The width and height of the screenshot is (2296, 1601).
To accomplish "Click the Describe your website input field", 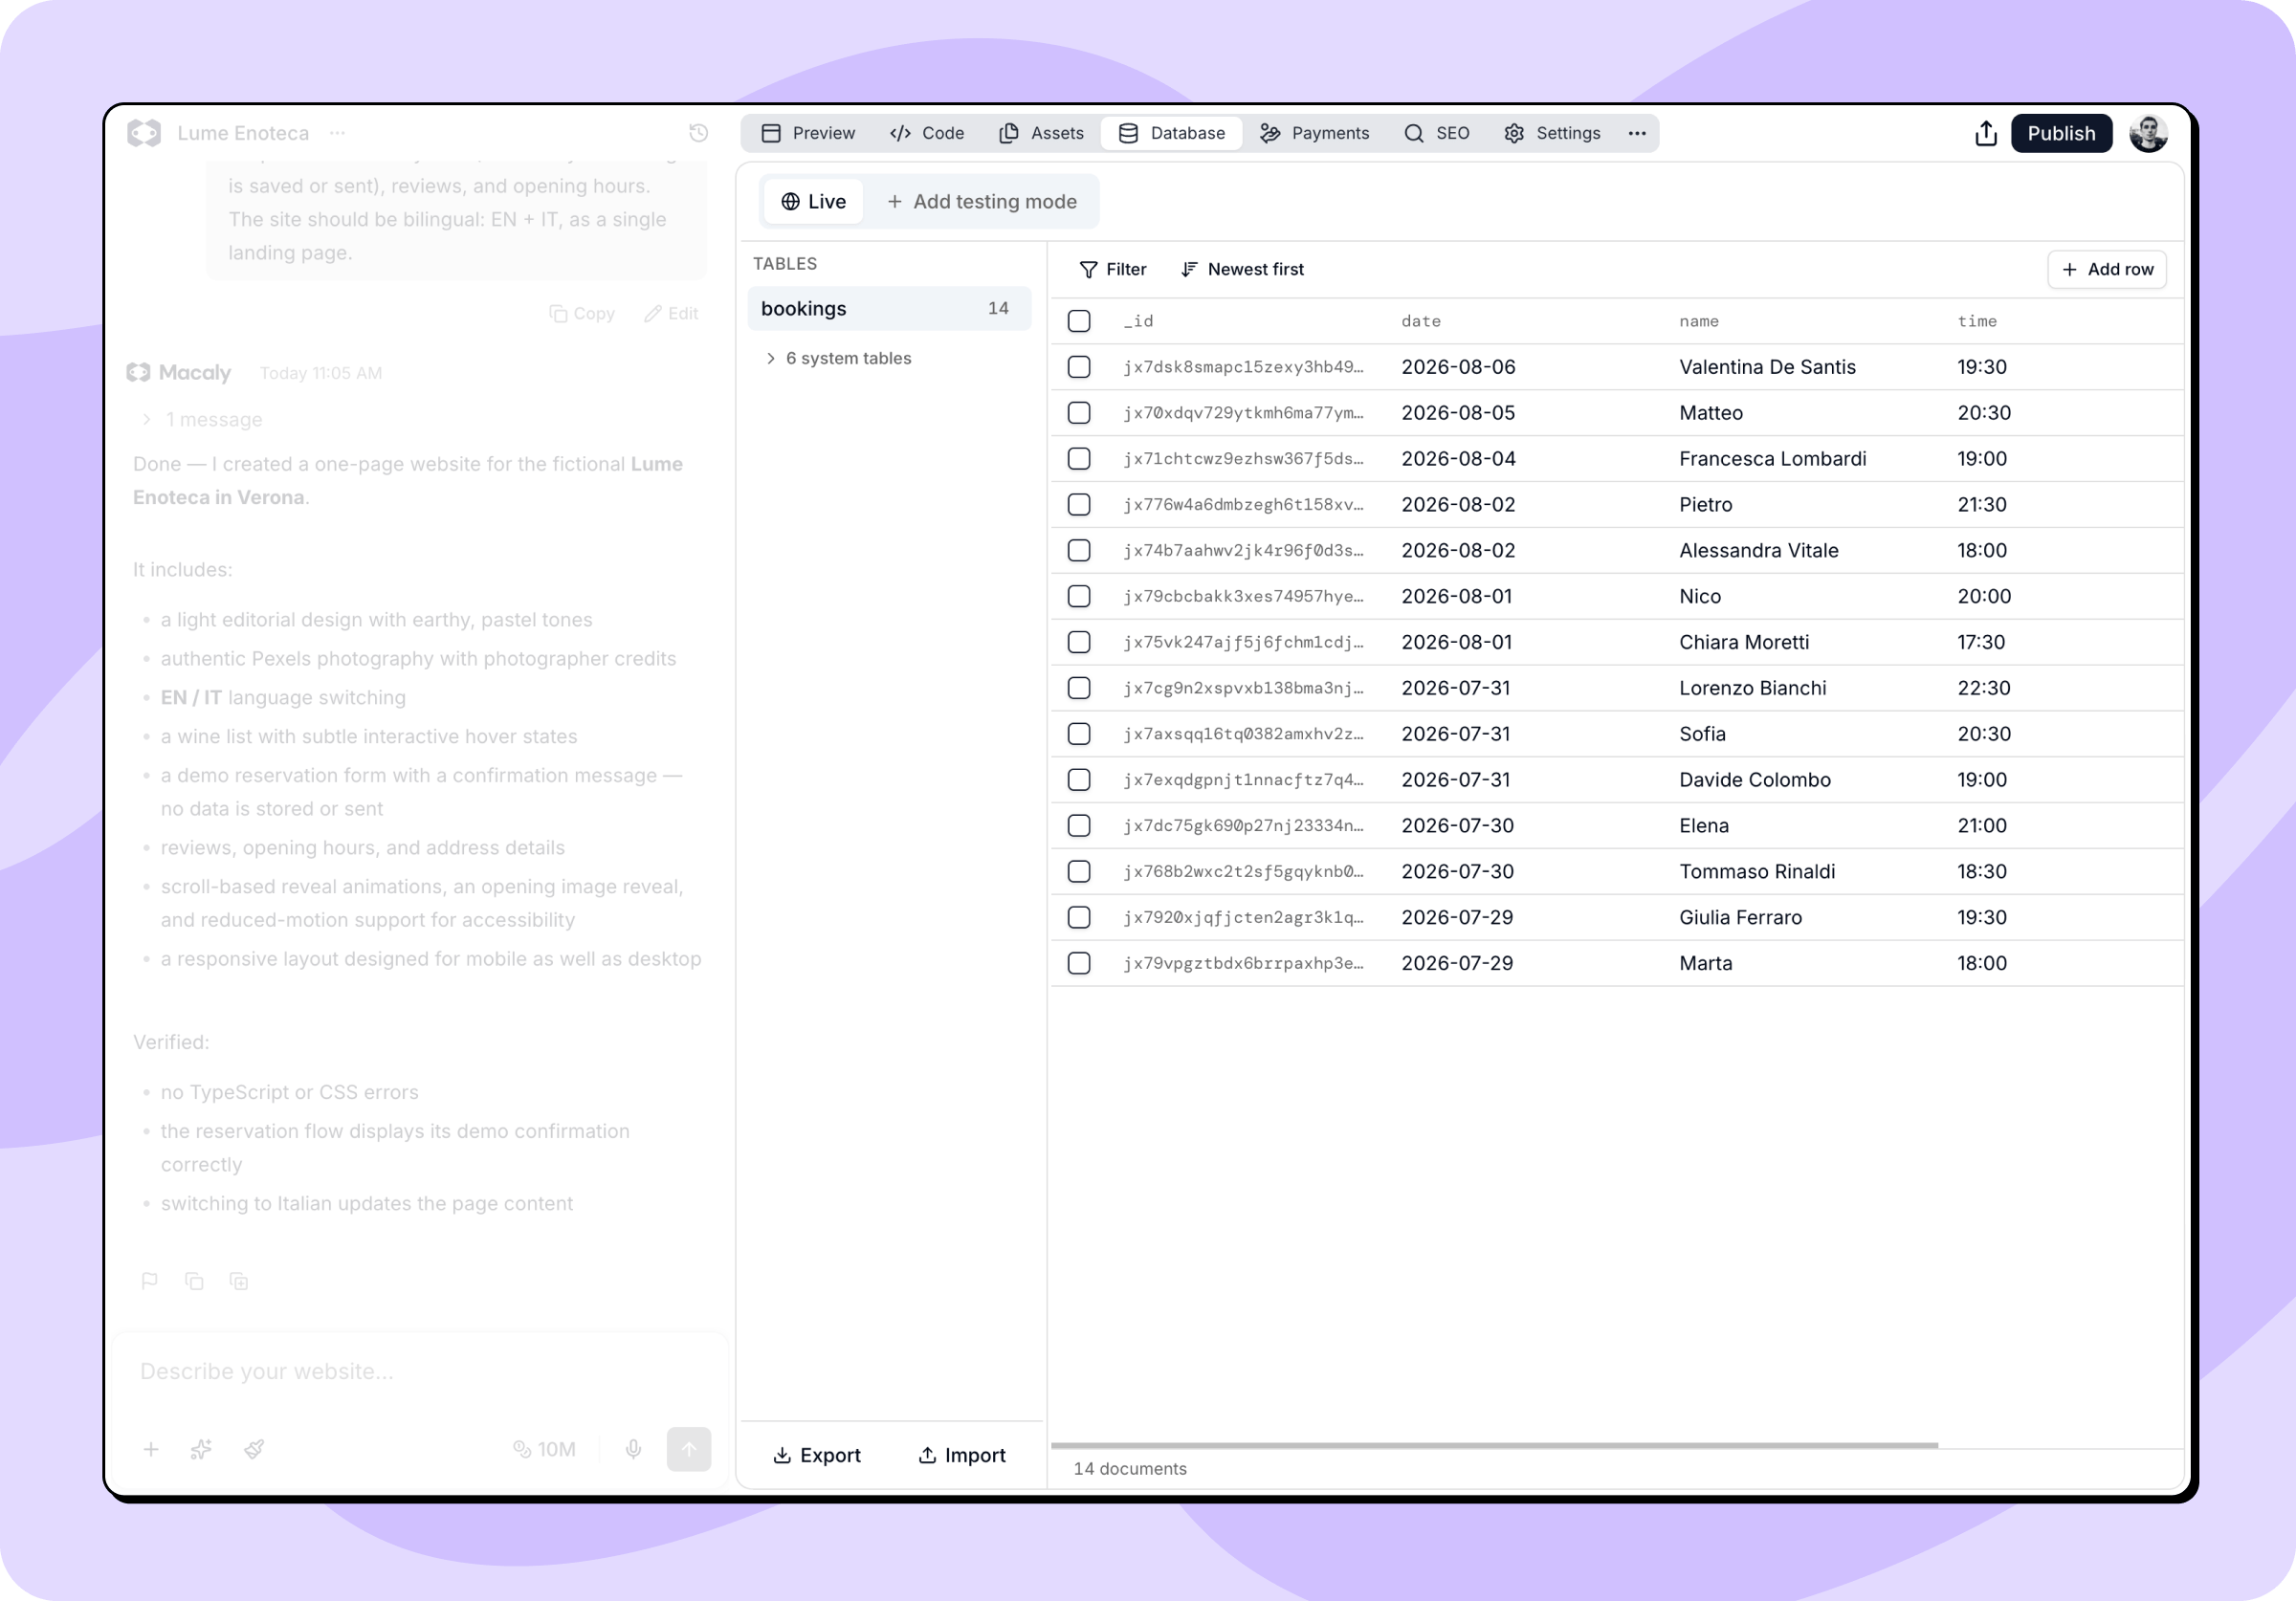I will (420, 1371).
